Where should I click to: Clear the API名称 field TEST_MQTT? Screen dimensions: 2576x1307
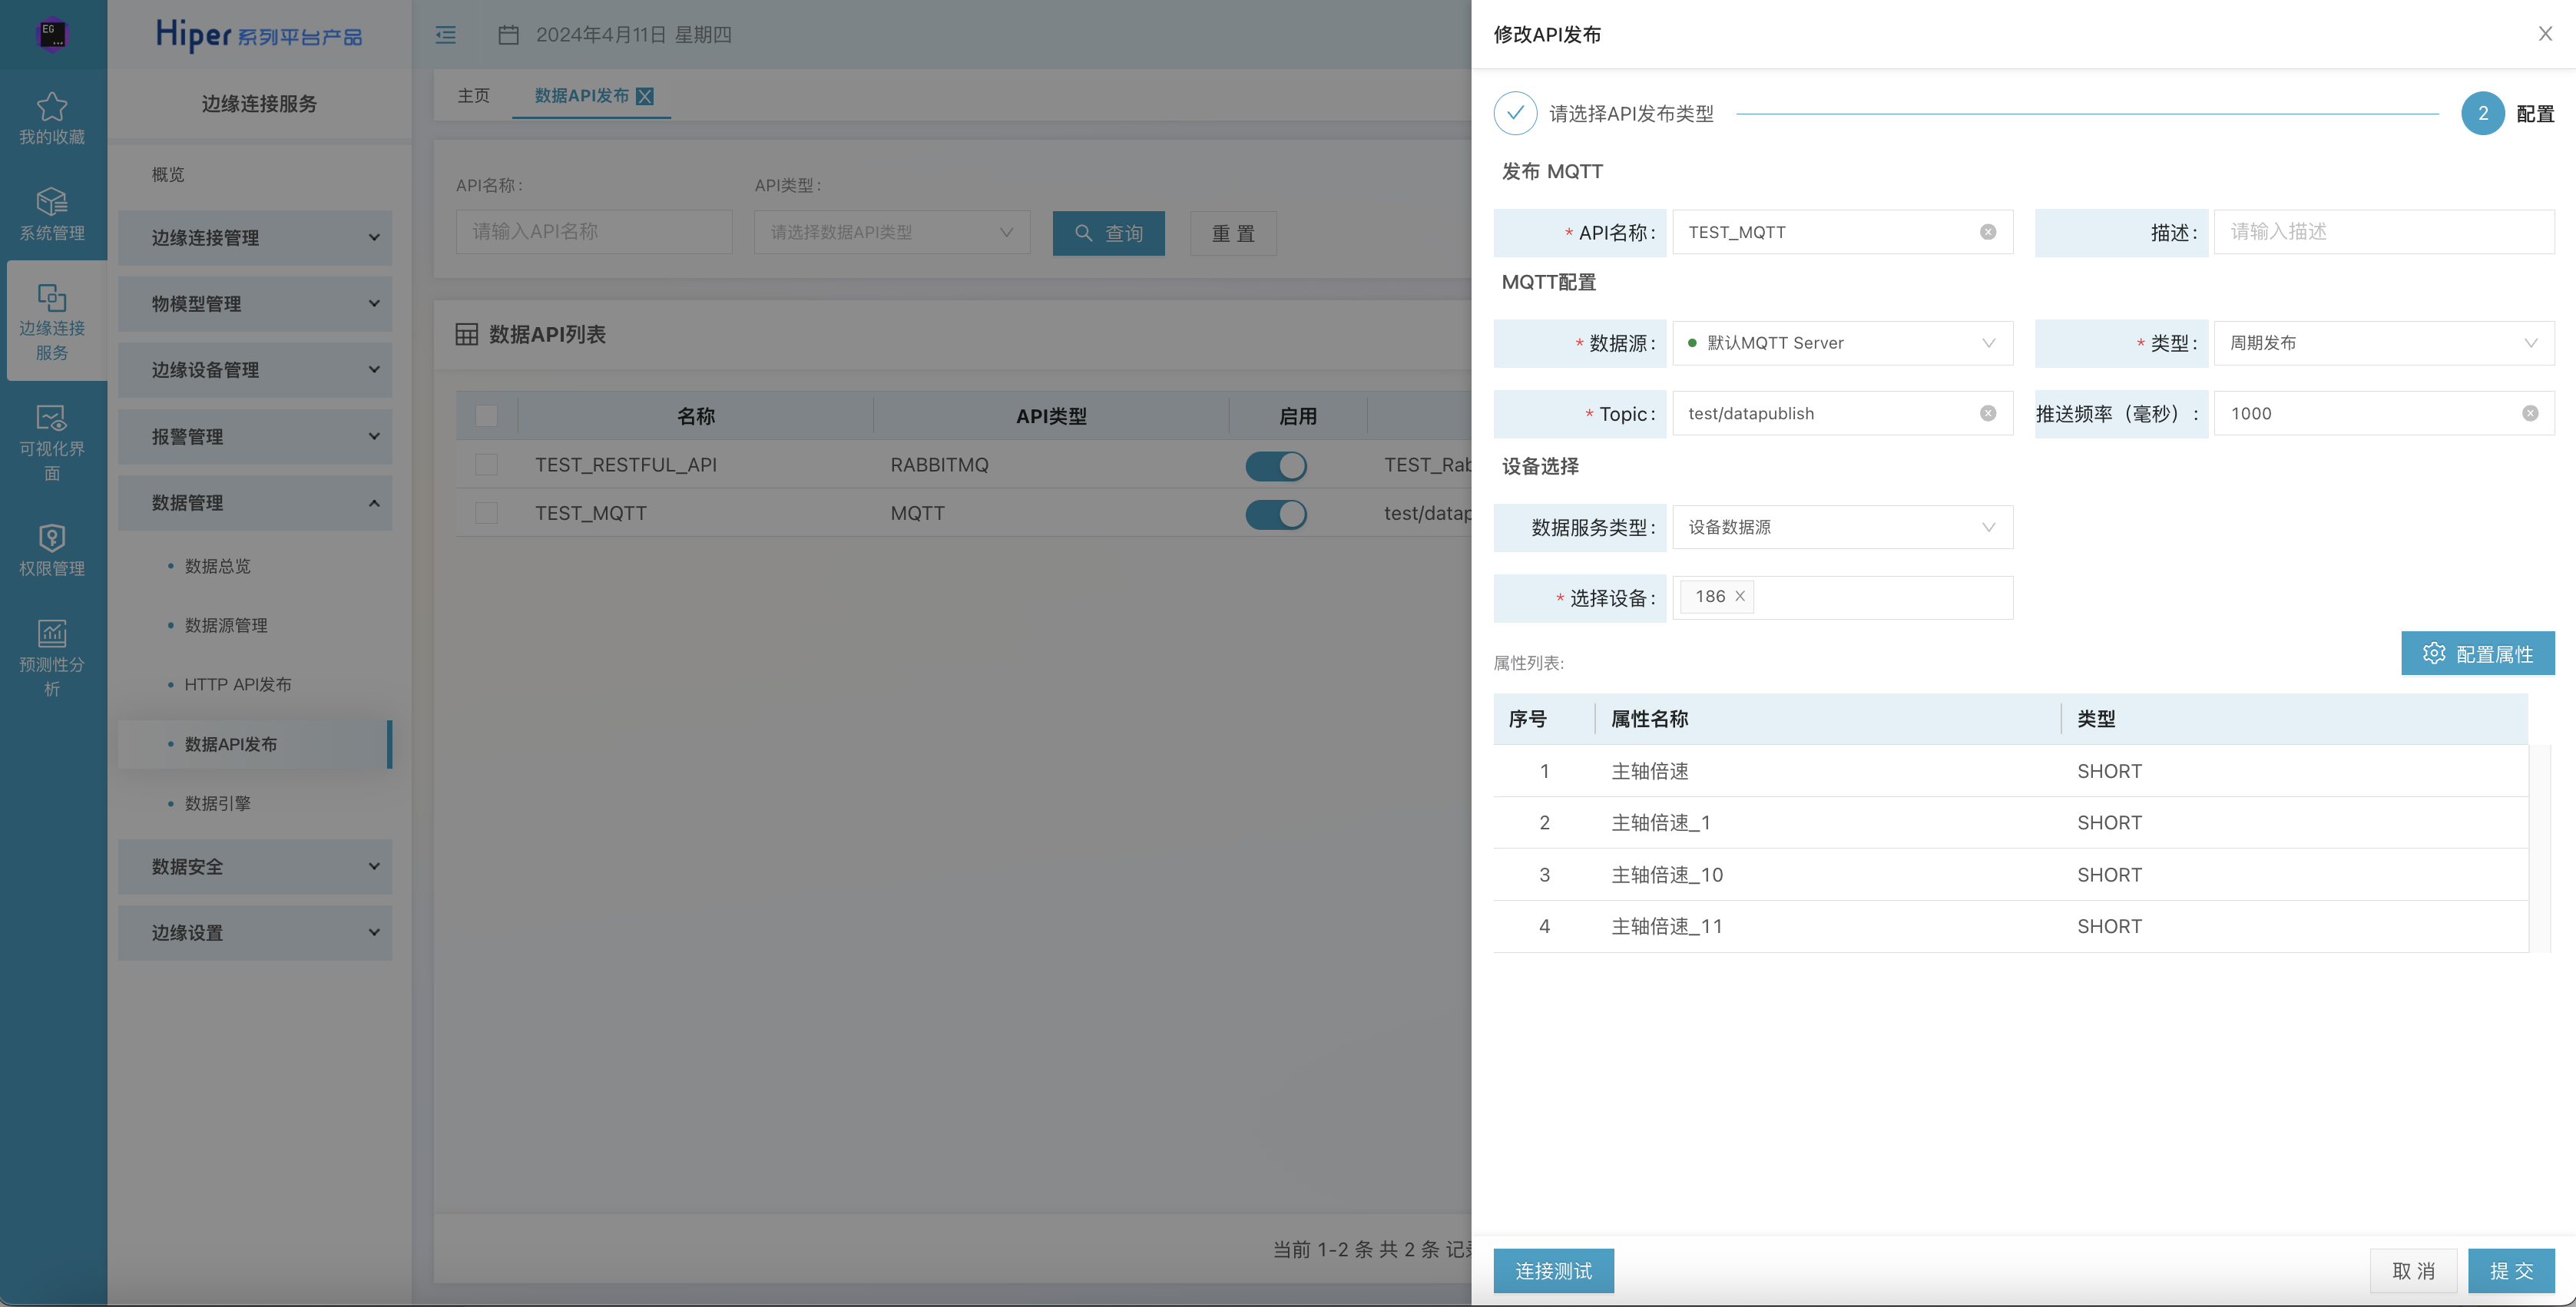click(x=1988, y=232)
